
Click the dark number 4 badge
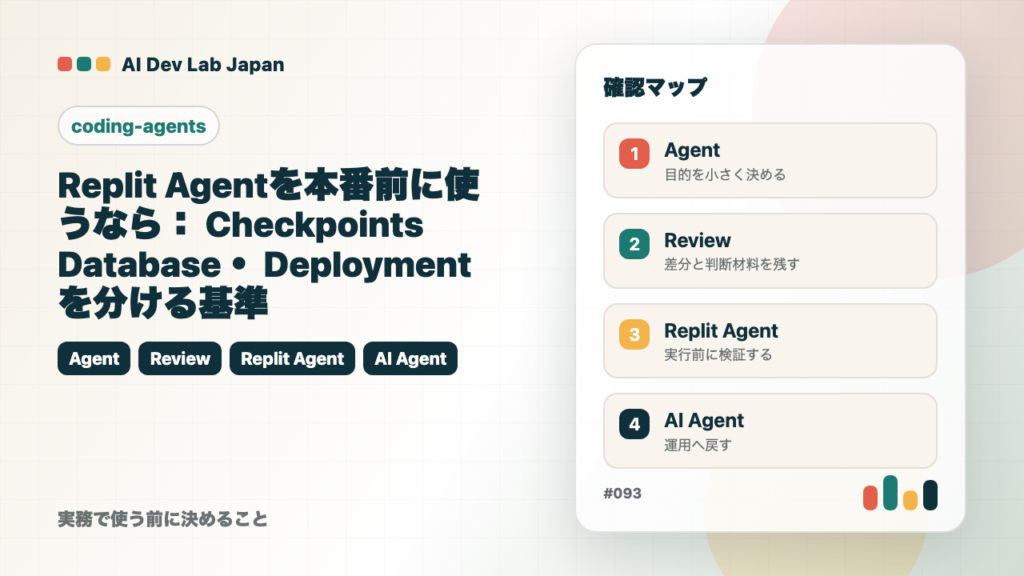(x=634, y=424)
